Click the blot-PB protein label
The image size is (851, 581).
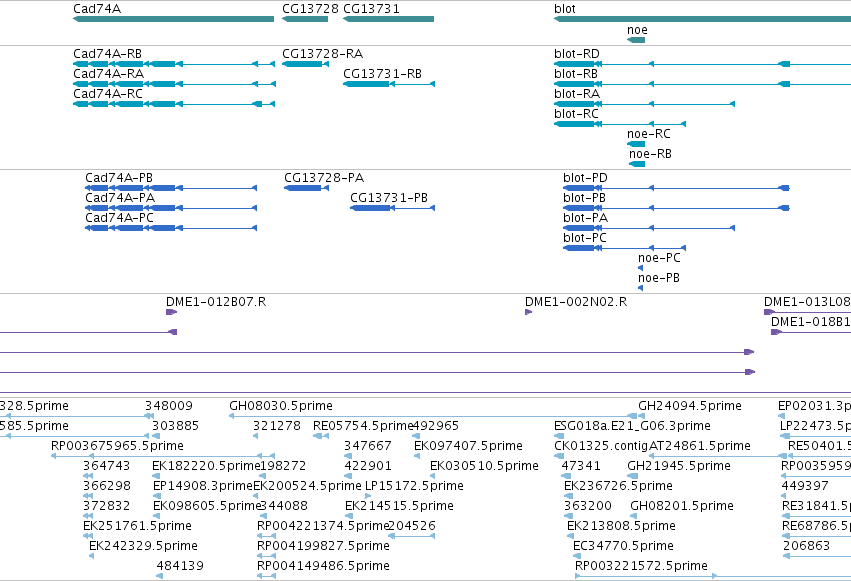pos(584,198)
